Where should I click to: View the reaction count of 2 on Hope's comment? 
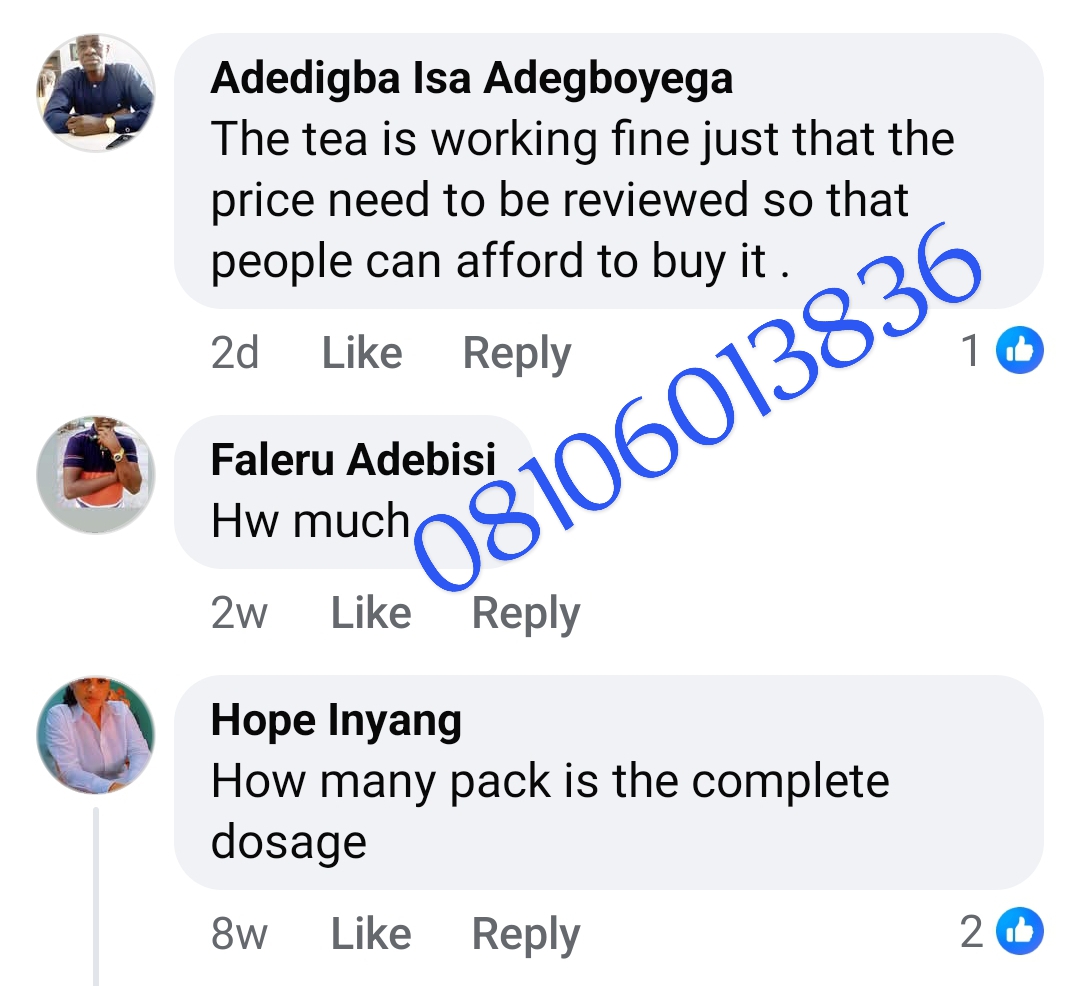972,931
